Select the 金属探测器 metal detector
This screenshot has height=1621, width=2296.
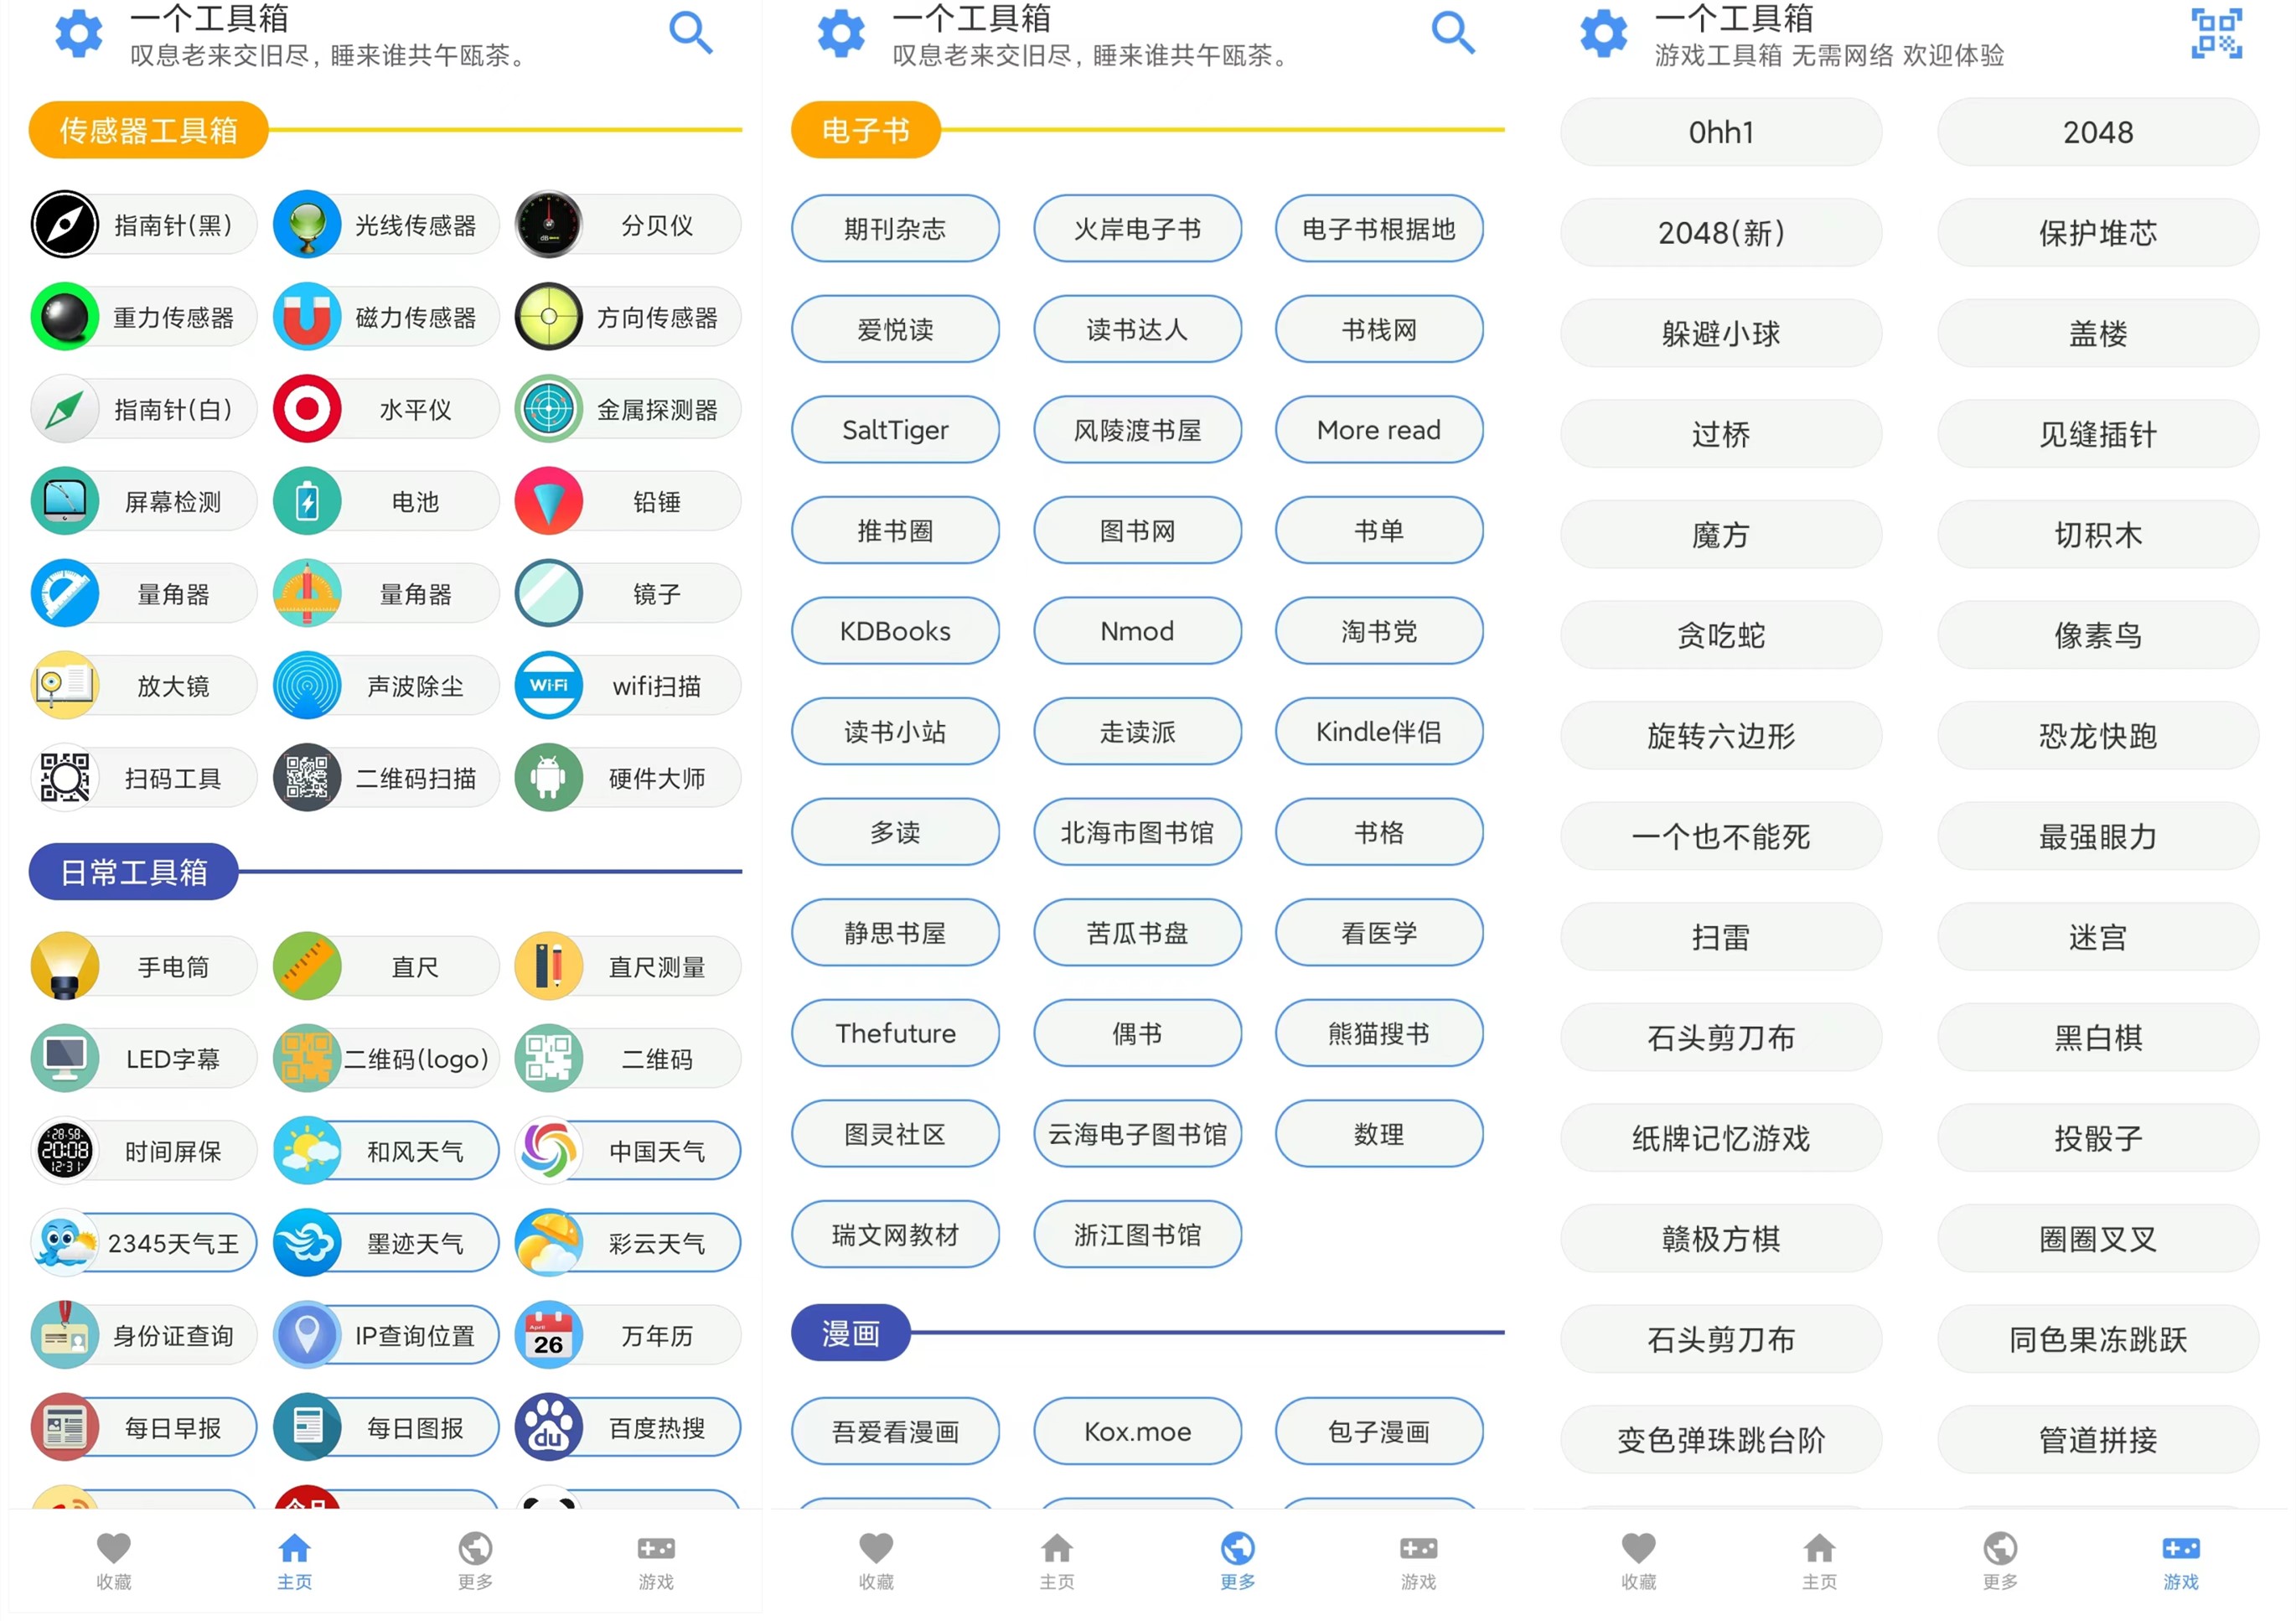626,408
